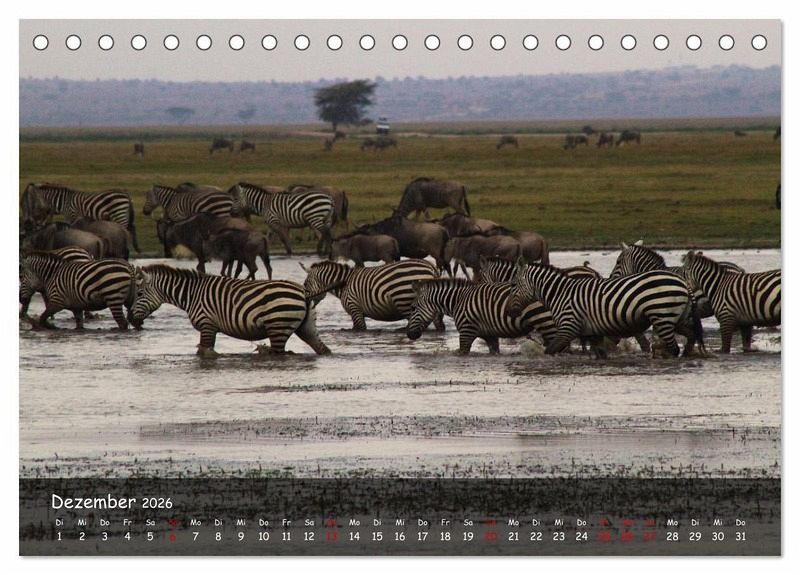
Task: Click the year "2026" beside the month
Action: tap(157, 504)
